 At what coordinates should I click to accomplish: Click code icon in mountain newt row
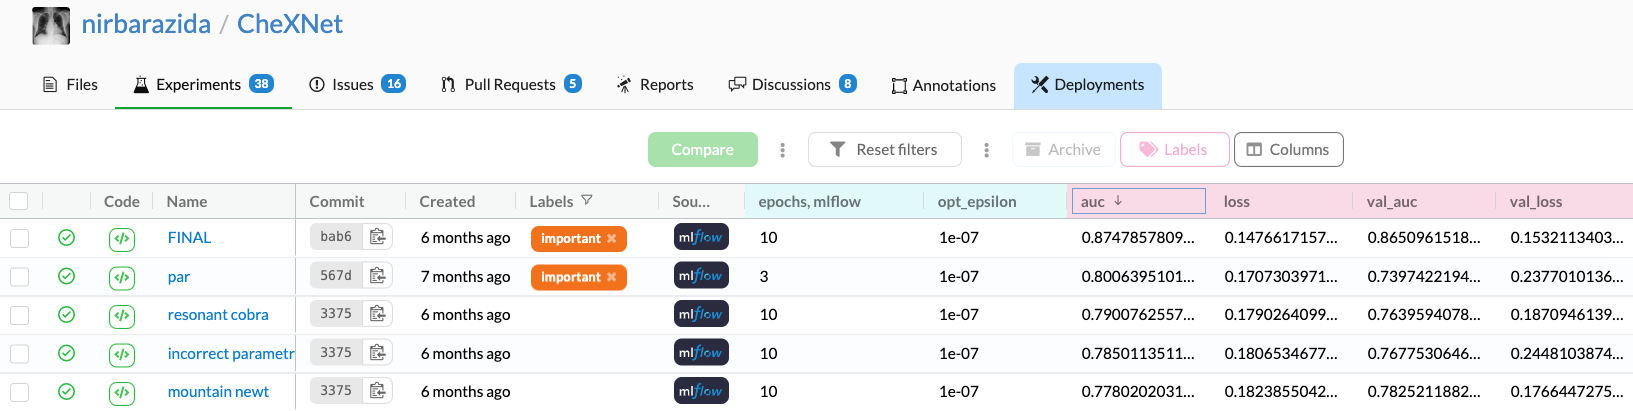[x=122, y=392]
